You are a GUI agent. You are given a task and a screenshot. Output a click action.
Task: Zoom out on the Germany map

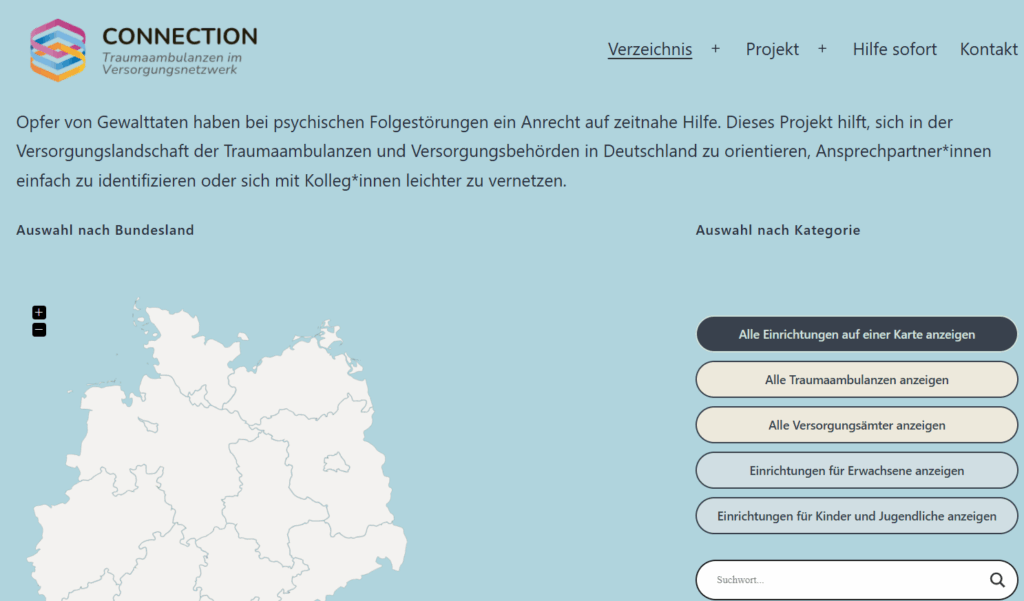39,330
